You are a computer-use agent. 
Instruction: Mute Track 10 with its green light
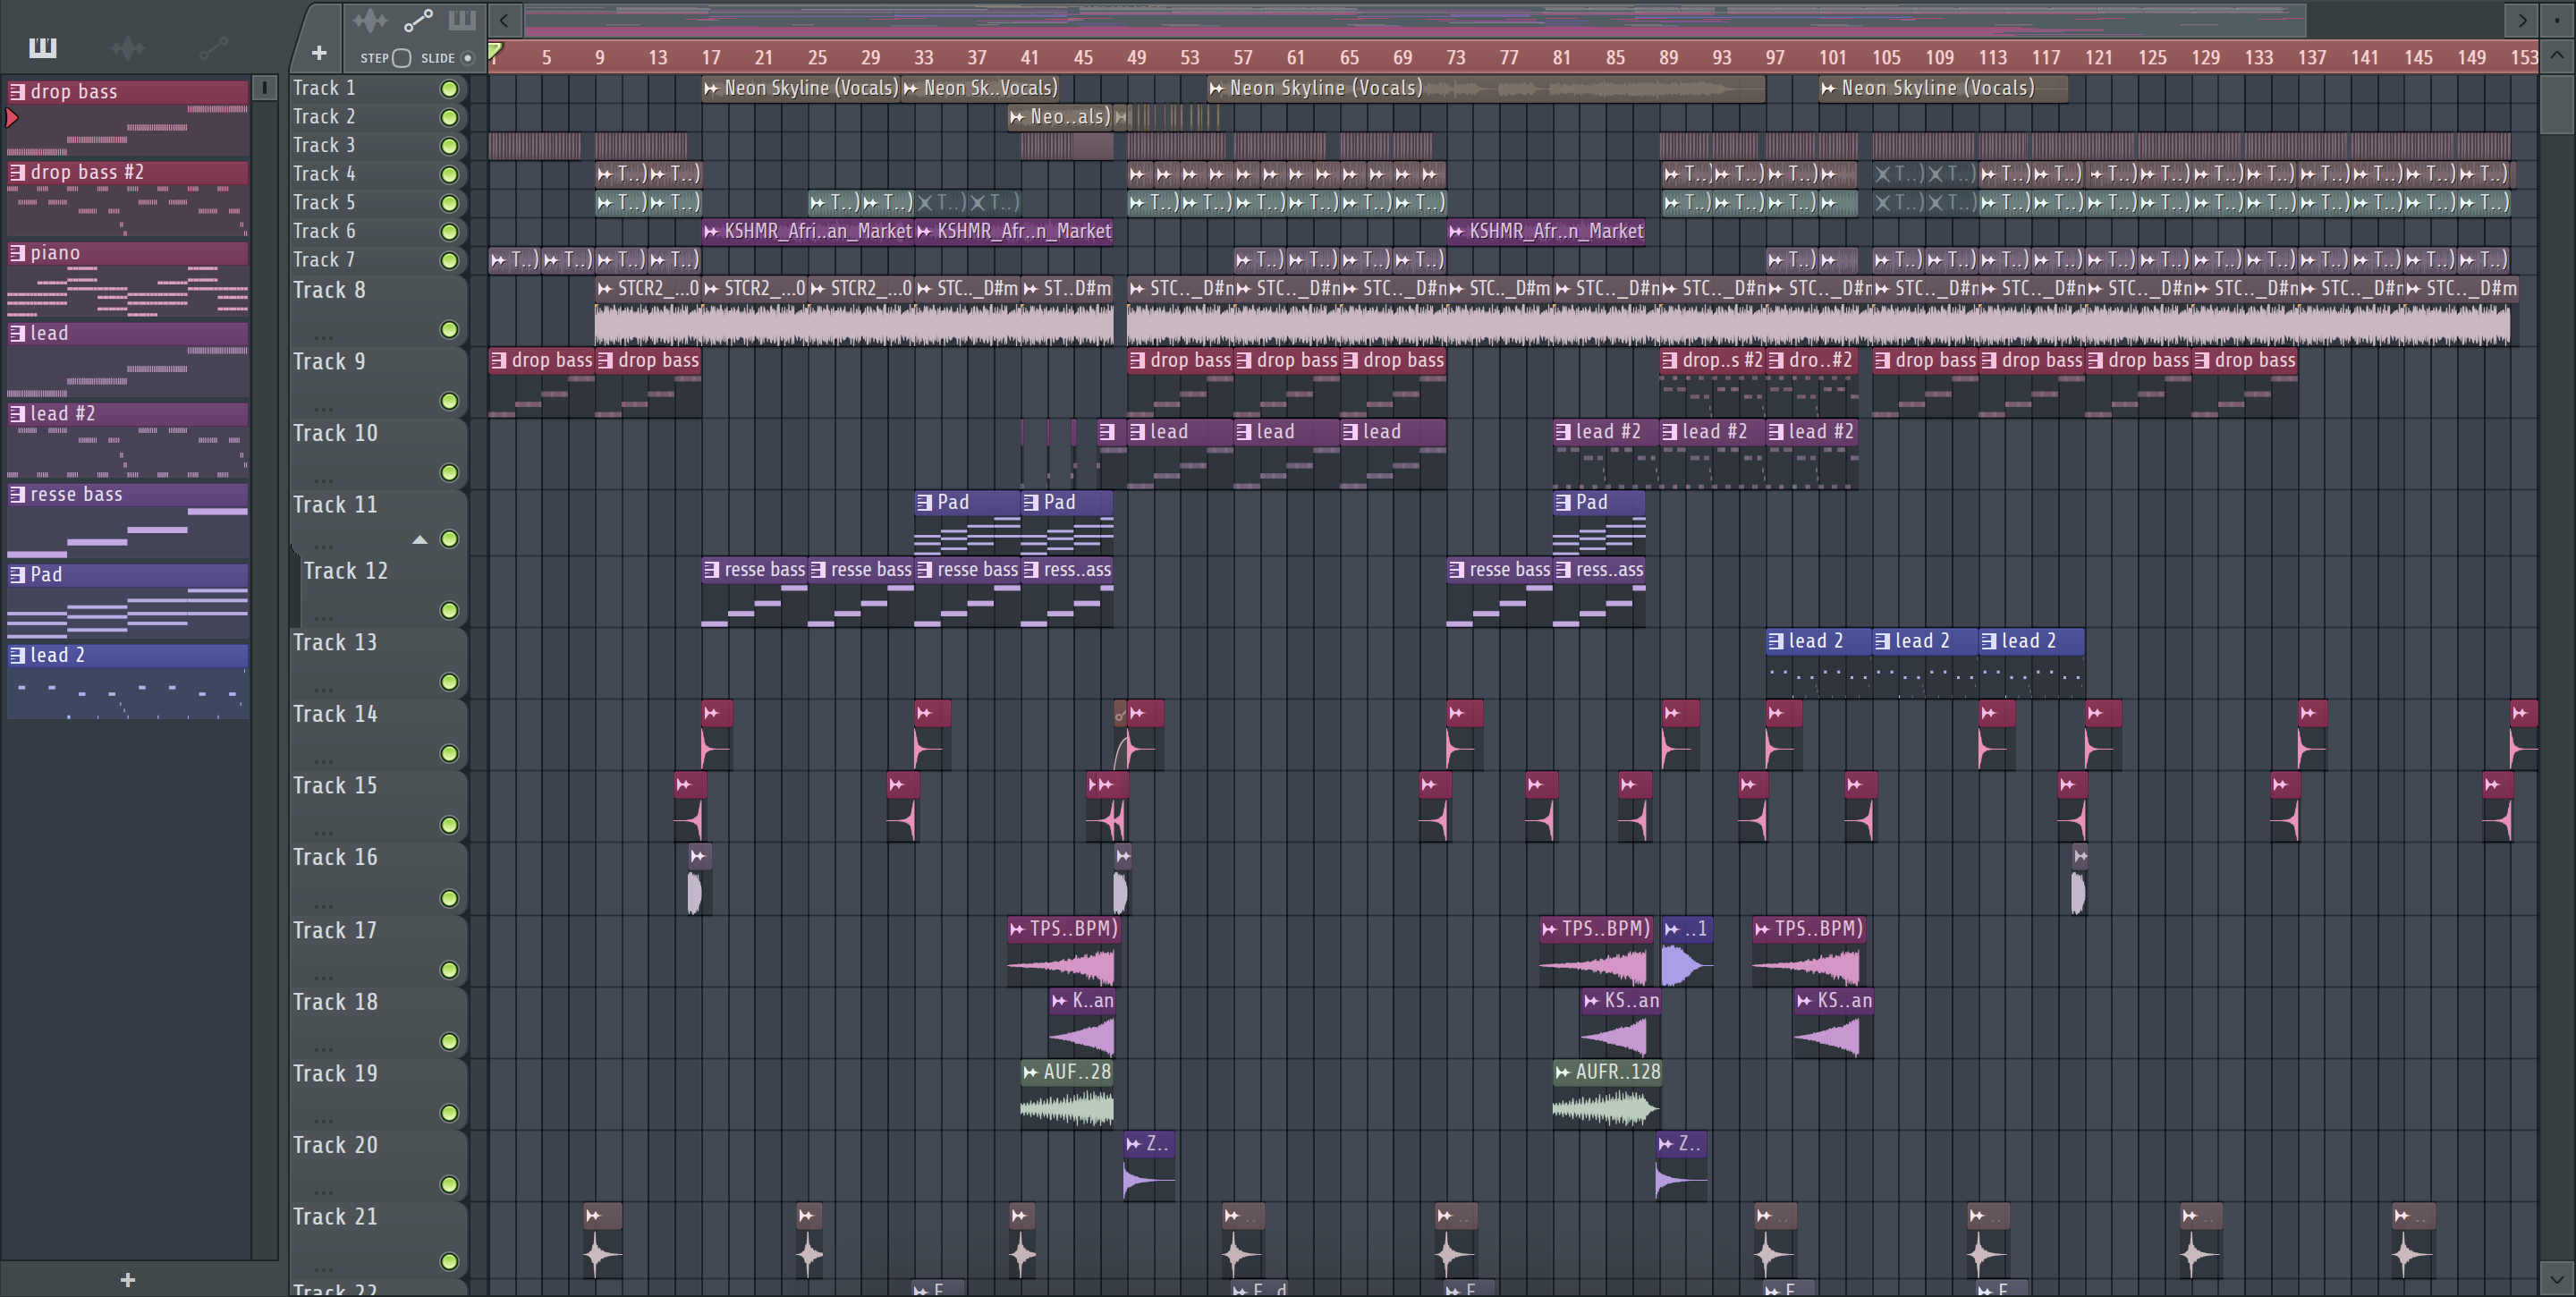point(450,473)
